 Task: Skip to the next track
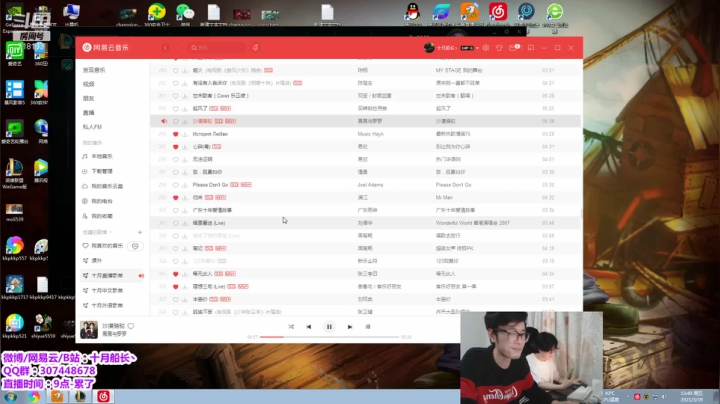point(350,327)
